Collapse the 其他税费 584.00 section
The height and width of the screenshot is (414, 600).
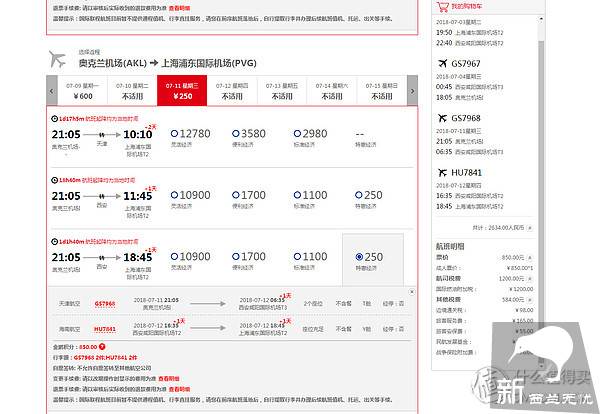click(530, 300)
